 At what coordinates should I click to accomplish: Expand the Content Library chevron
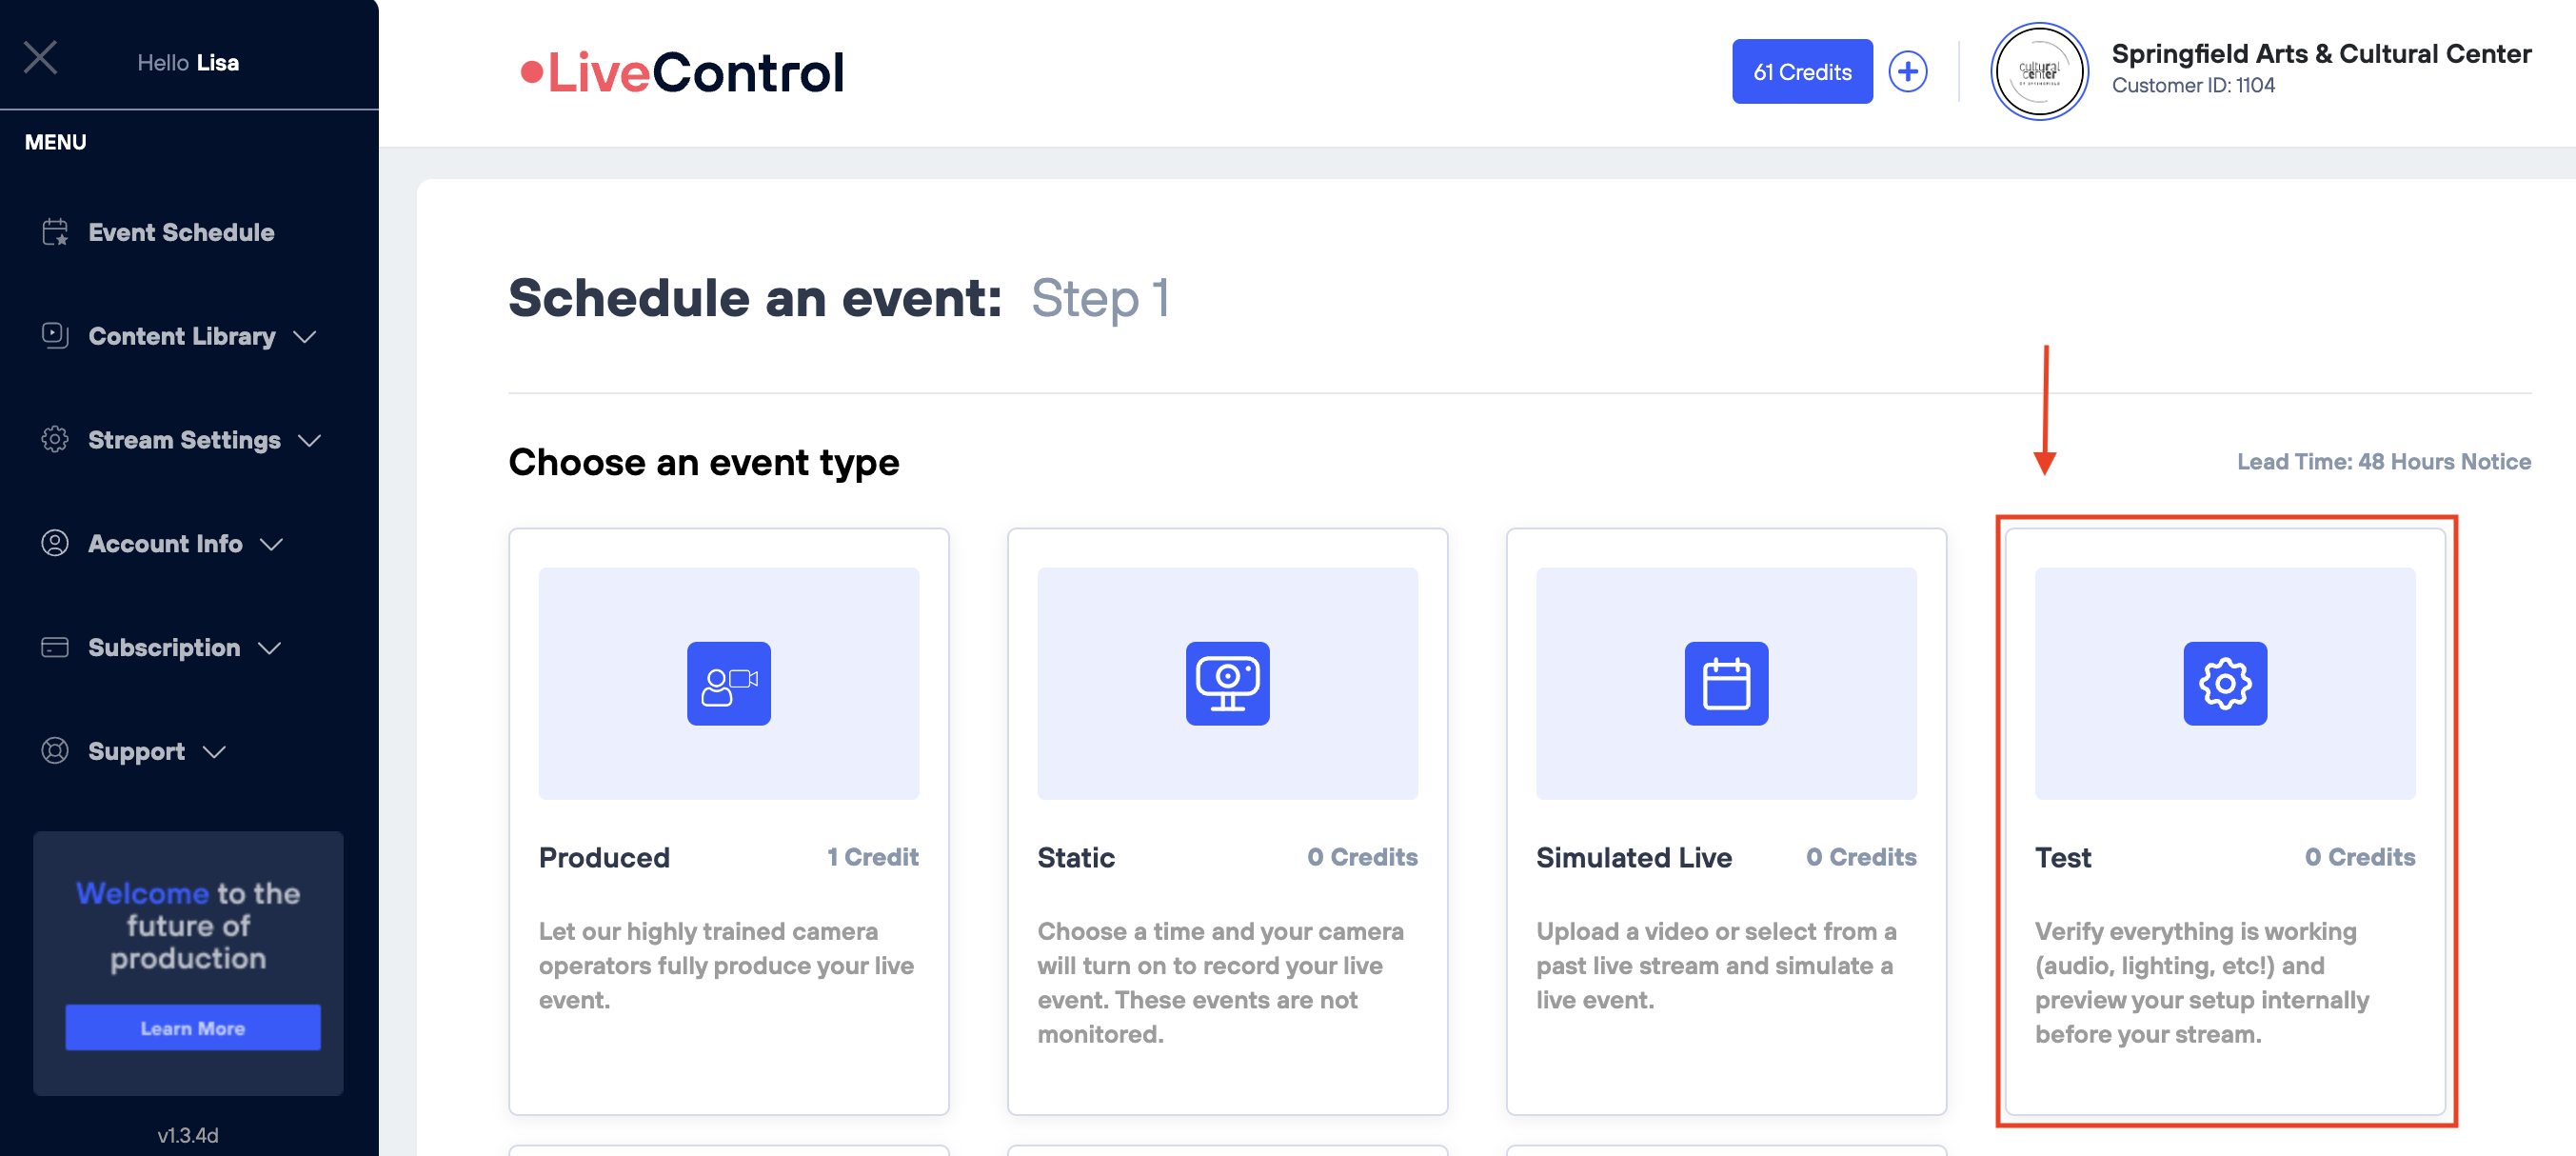click(305, 337)
